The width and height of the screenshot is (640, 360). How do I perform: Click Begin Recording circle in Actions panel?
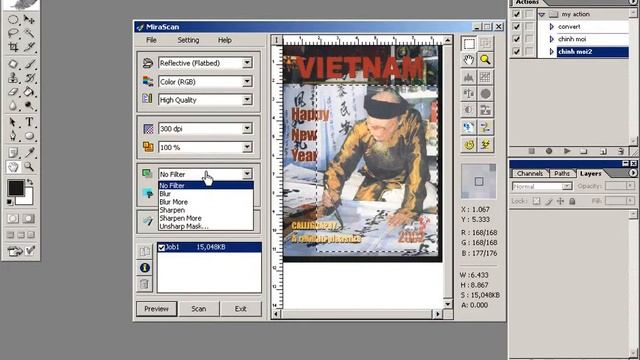(x=549, y=151)
